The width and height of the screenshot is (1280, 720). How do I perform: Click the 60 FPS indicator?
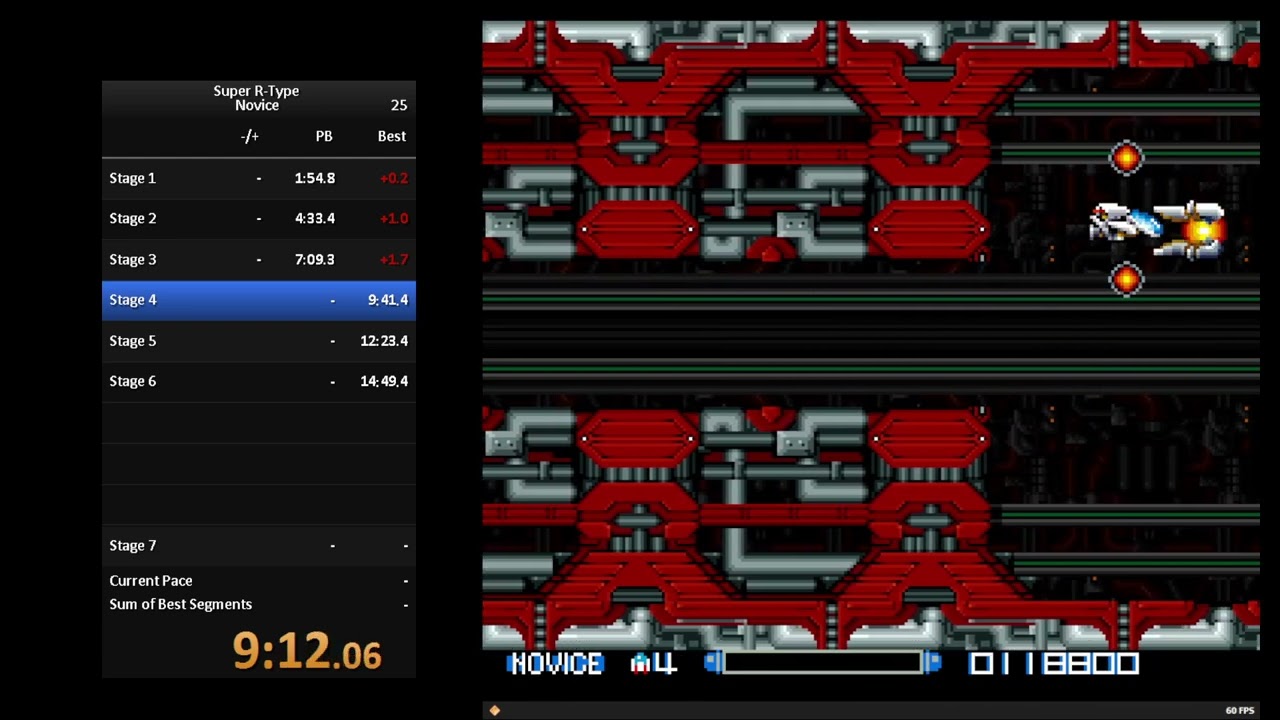1240,711
